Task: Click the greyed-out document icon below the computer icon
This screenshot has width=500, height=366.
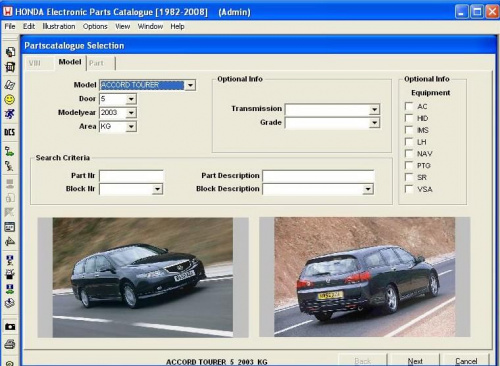Action: coord(10,198)
